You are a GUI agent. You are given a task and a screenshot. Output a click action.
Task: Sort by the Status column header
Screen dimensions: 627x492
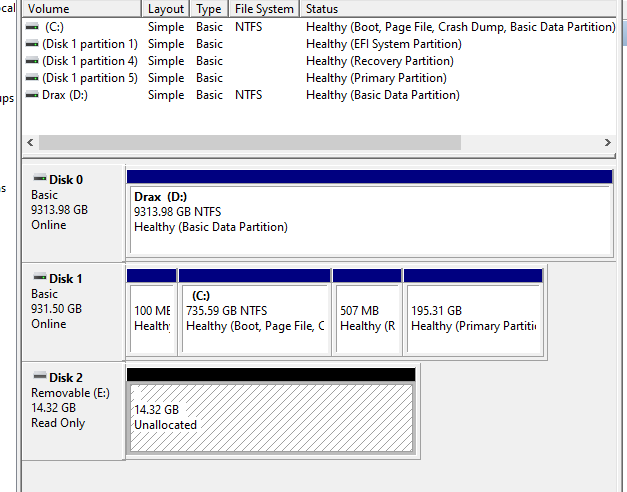458,8
